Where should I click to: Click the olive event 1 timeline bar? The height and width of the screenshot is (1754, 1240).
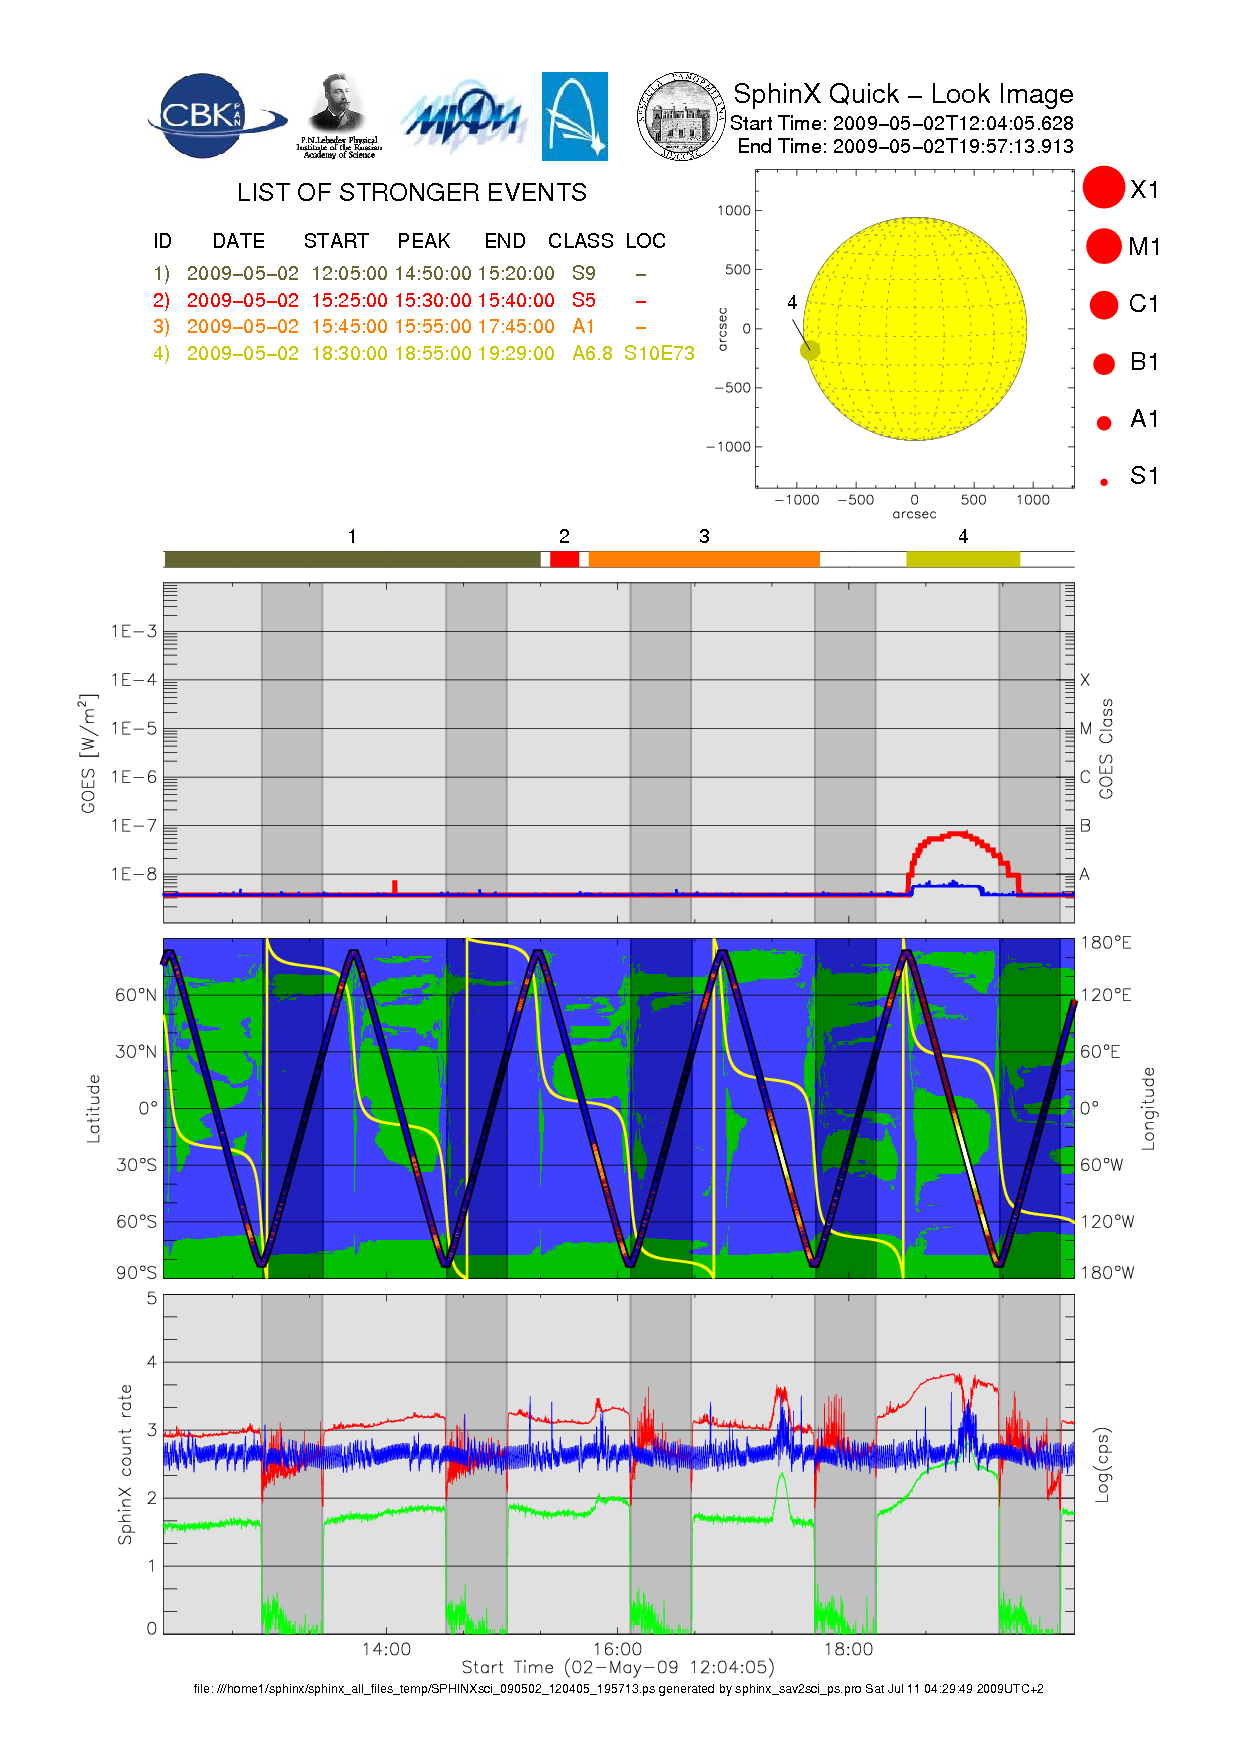[352, 559]
